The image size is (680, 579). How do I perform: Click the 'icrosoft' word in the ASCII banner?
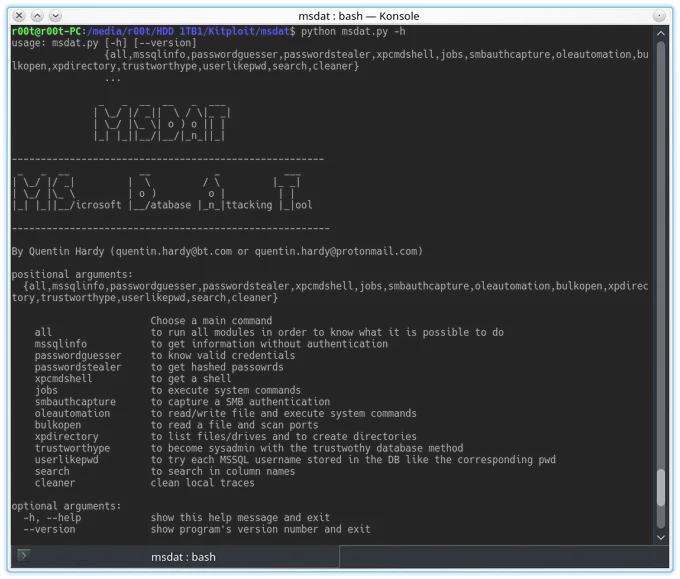[x=98, y=205]
